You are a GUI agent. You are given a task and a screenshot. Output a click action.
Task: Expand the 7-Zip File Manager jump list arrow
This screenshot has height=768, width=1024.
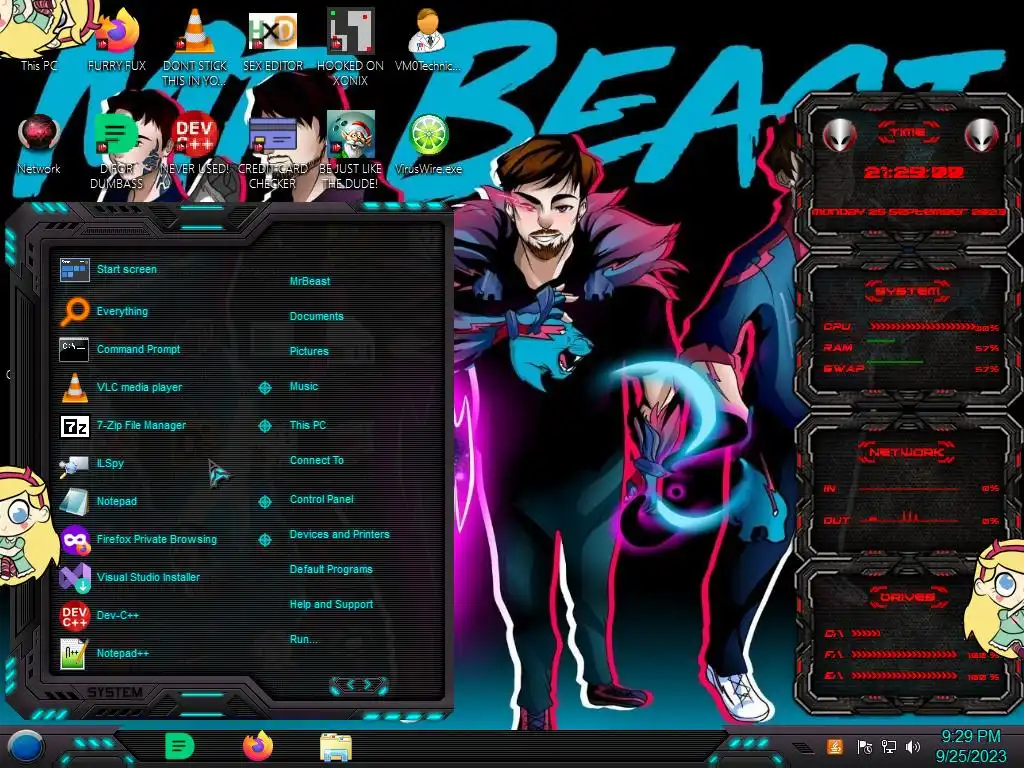264,426
